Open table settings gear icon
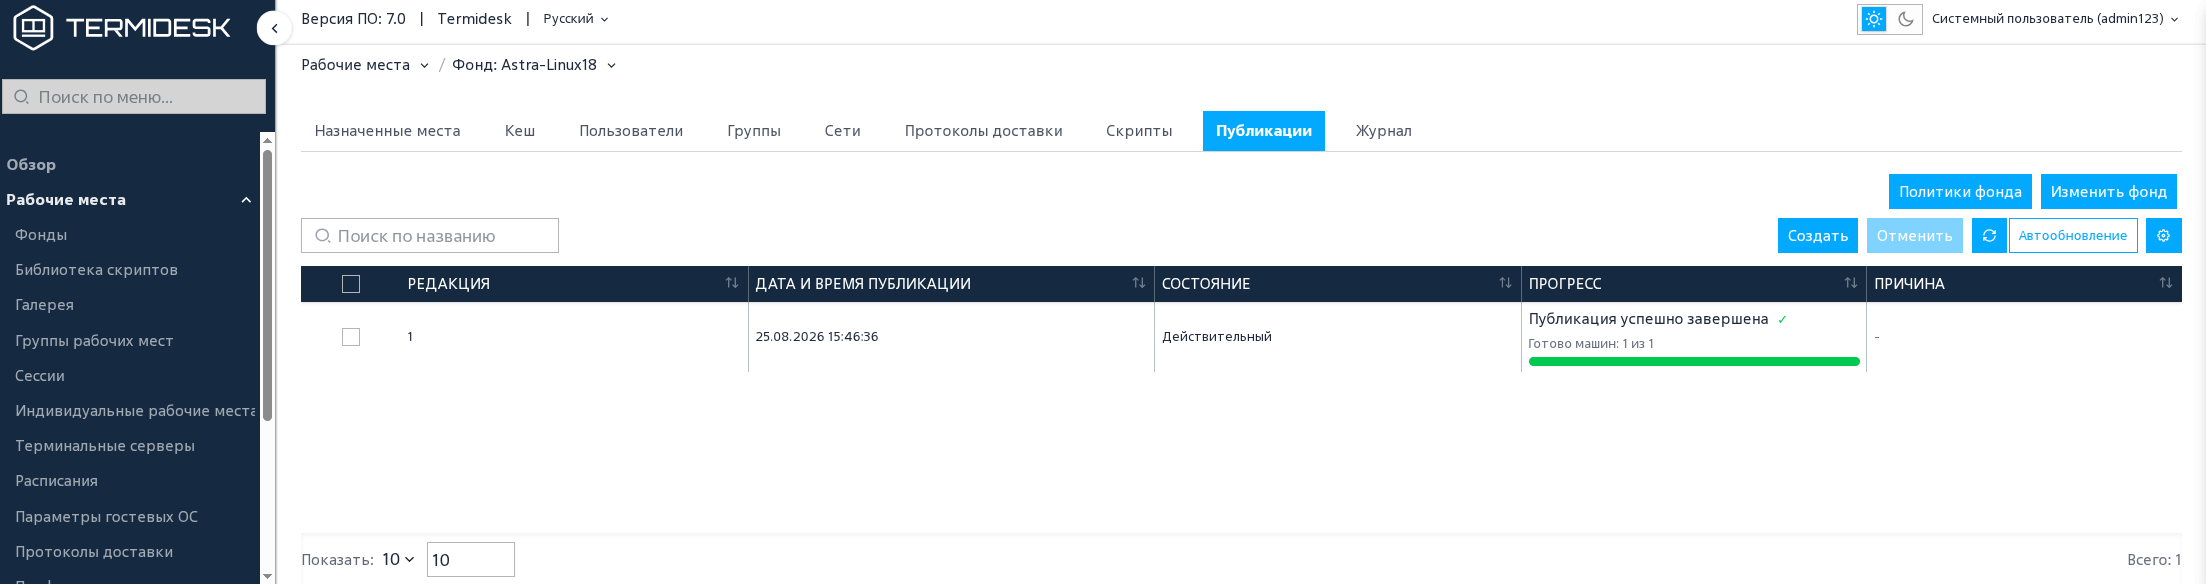 [x=2163, y=236]
